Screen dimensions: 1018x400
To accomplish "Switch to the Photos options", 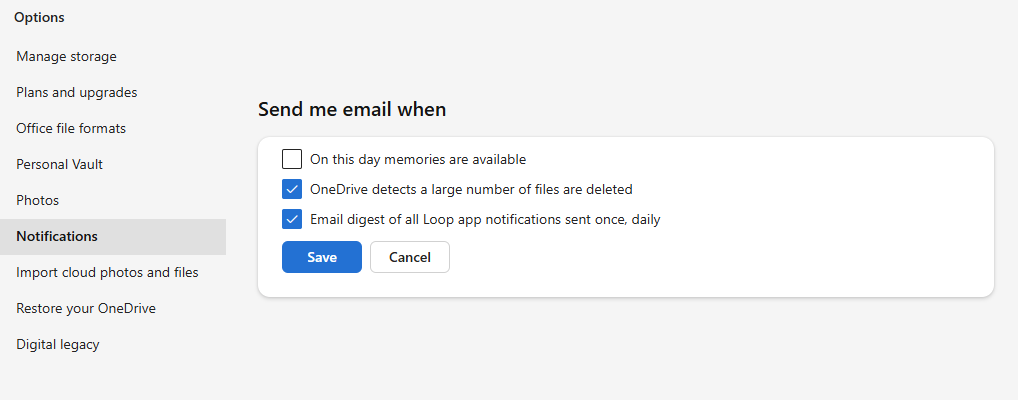I will click(x=37, y=200).
